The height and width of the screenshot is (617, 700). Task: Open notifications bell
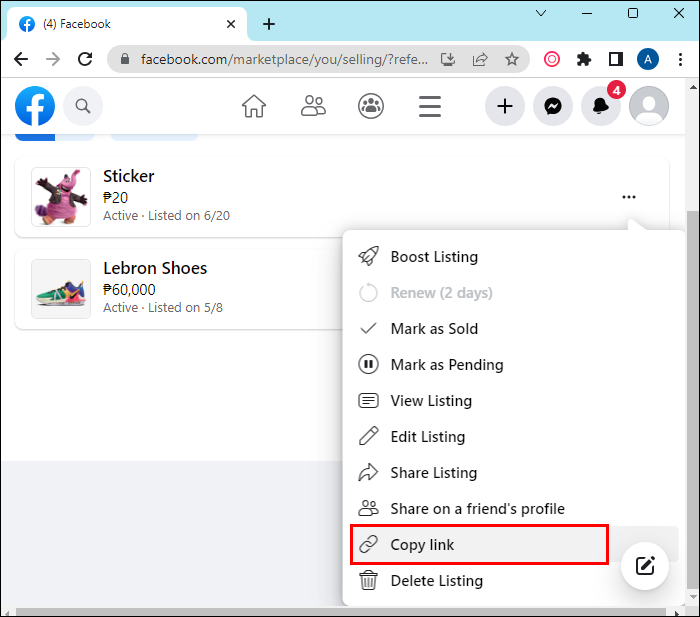[600, 106]
